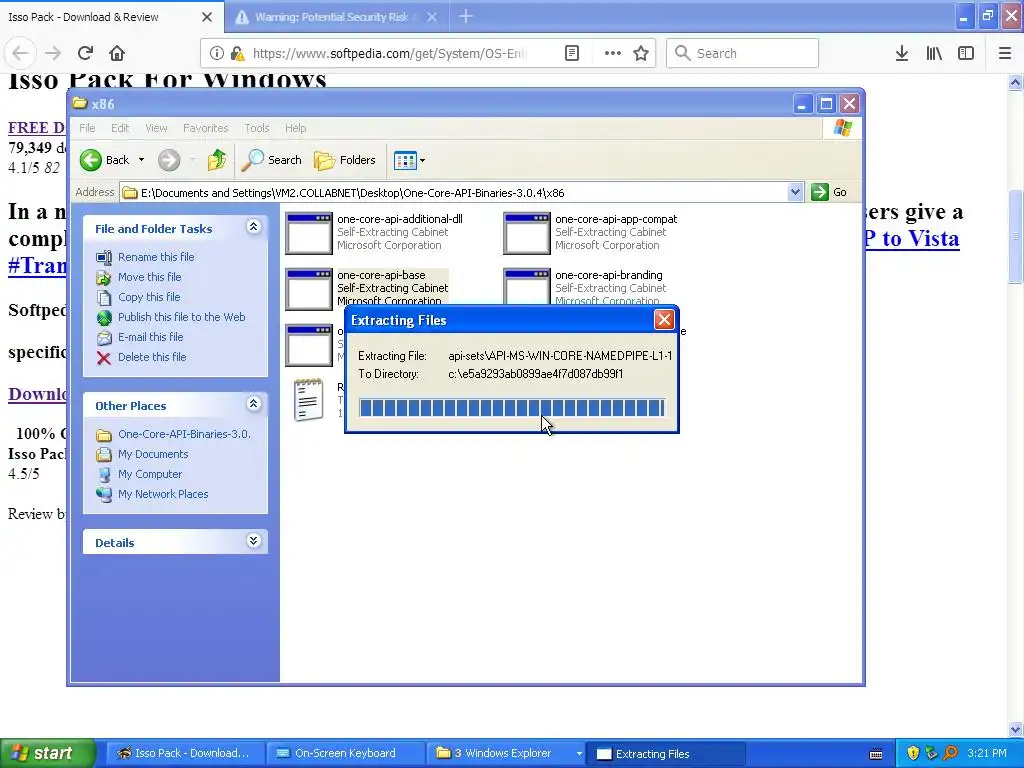
Task: Click Copy this file task
Action: coord(149,297)
